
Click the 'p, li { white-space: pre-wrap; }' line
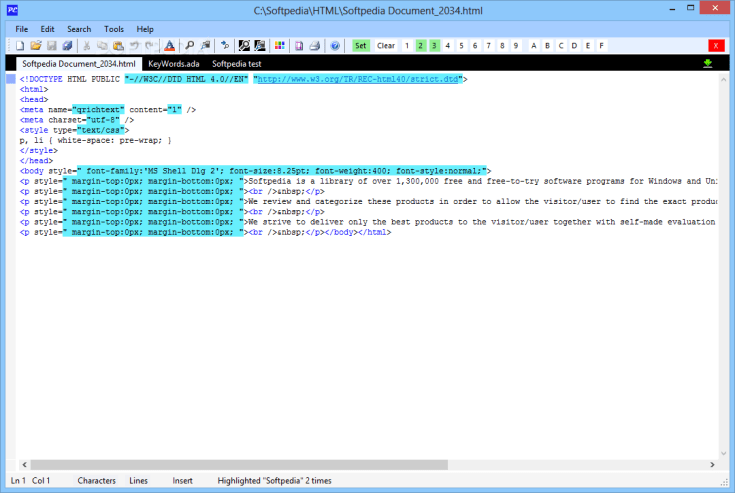pyautogui.click(x=96, y=140)
